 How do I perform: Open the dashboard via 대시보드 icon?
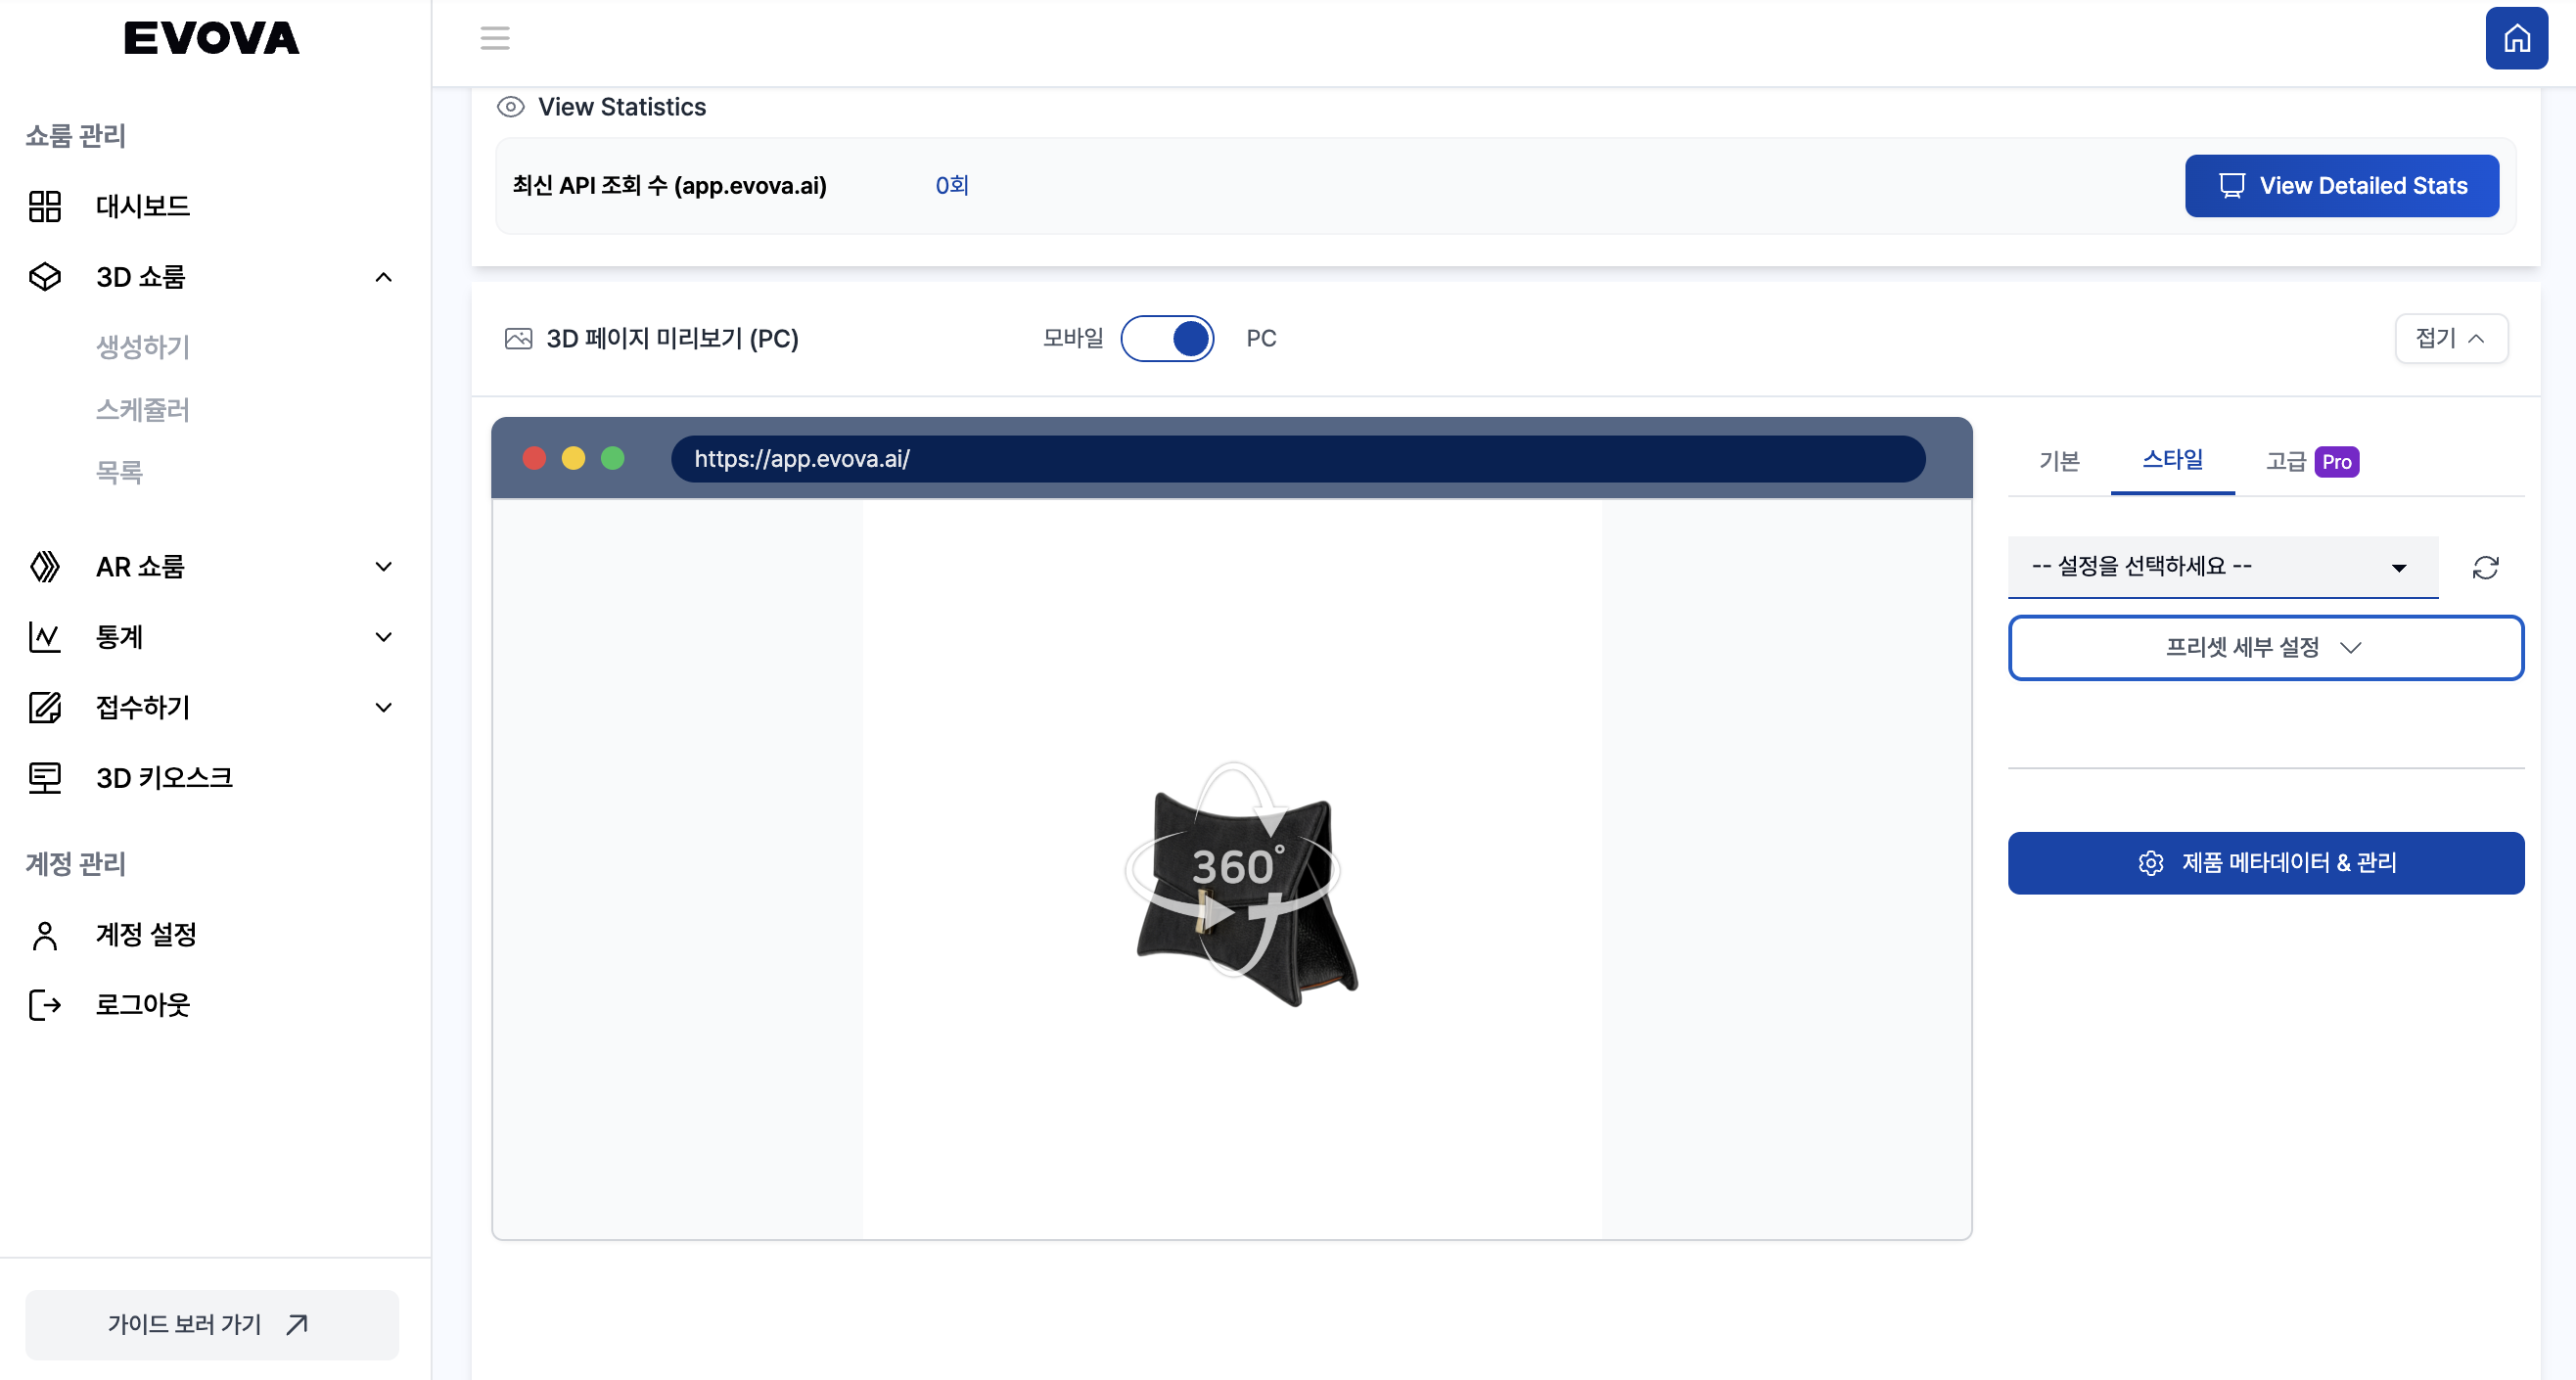(x=45, y=206)
